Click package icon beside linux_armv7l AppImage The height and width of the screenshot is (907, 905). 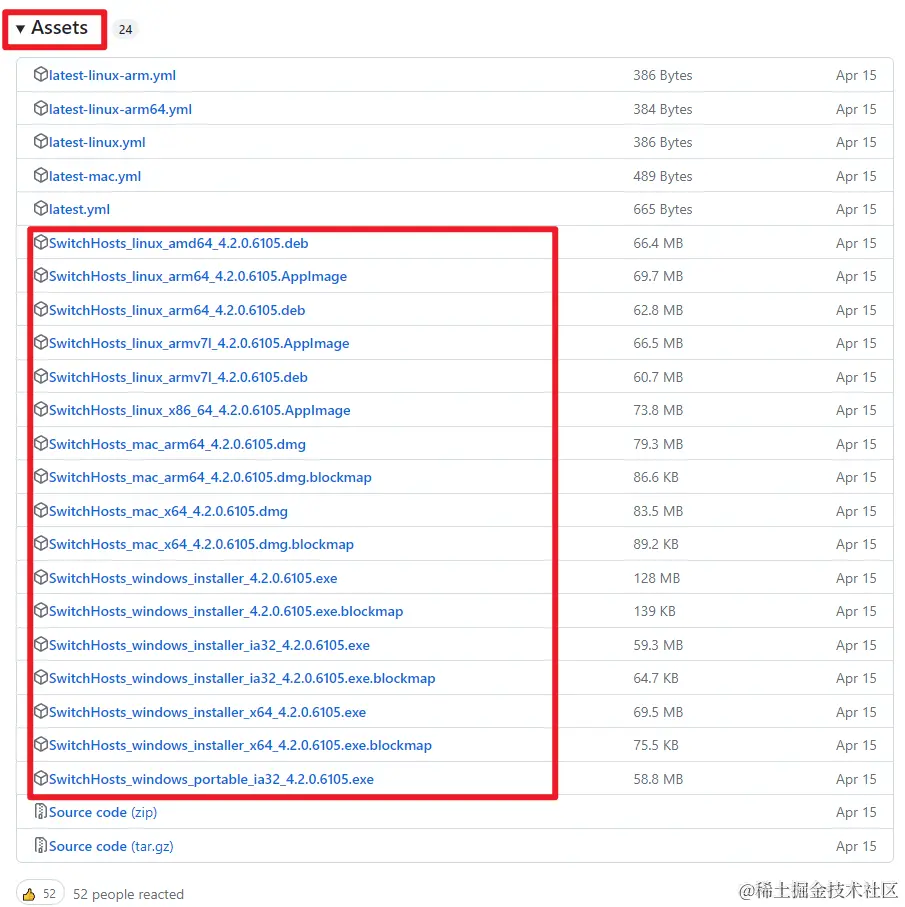(x=40, y=343)
